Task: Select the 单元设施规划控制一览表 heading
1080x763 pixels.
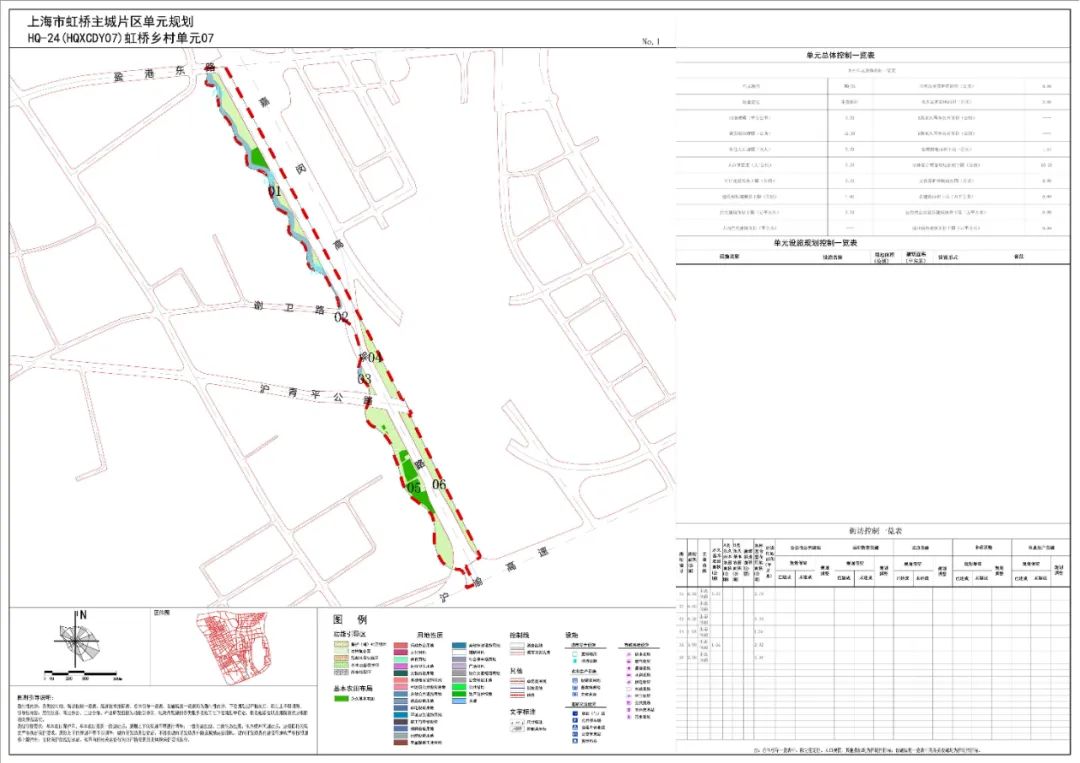Action: pyautogui.click(x=816, y=243)
